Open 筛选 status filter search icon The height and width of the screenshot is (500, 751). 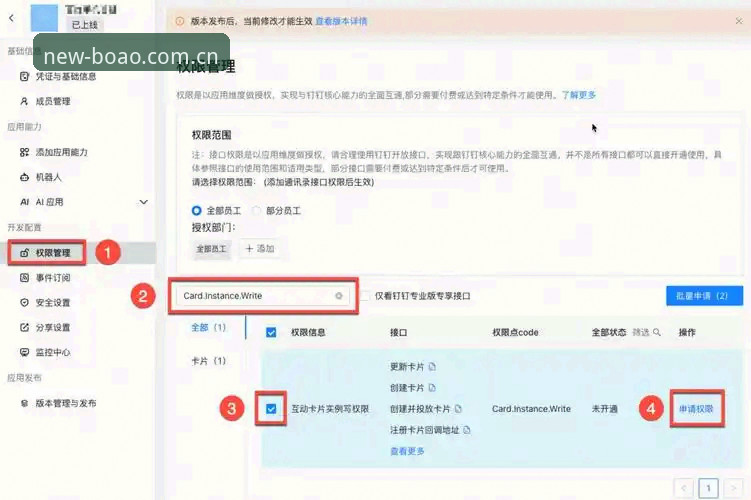click(x=657, y=332)
